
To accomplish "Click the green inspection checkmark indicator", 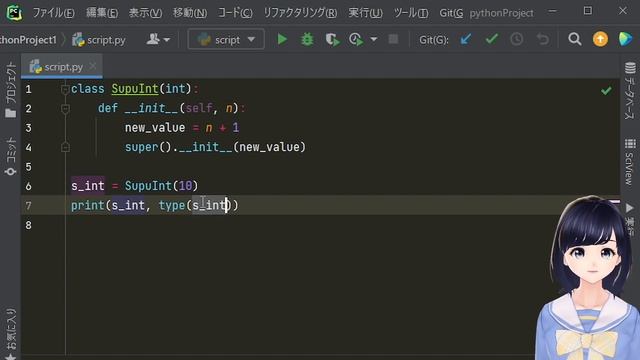I will [x=606, y=90].
